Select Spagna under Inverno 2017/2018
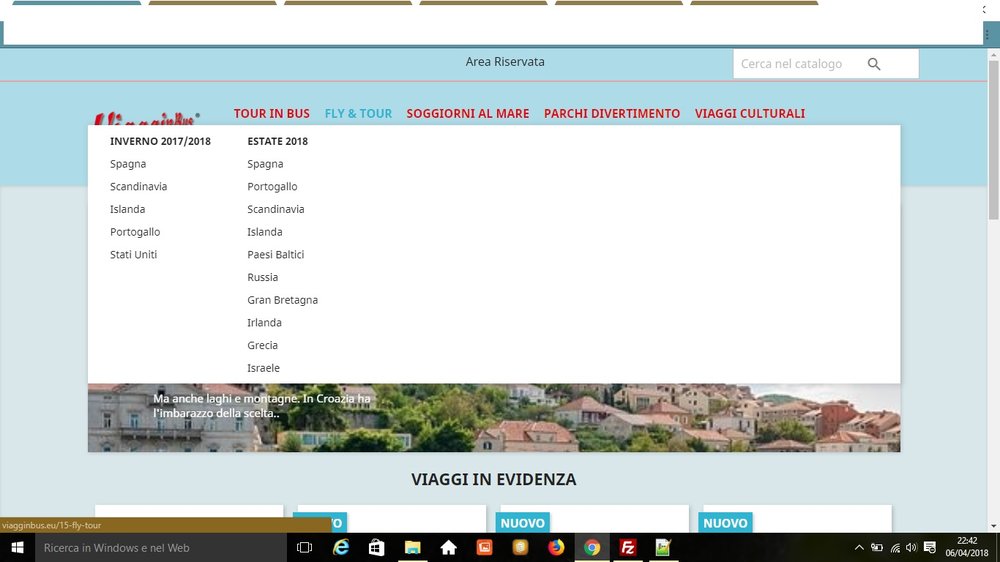This screenshot has width=1000, height=562. 128,164
